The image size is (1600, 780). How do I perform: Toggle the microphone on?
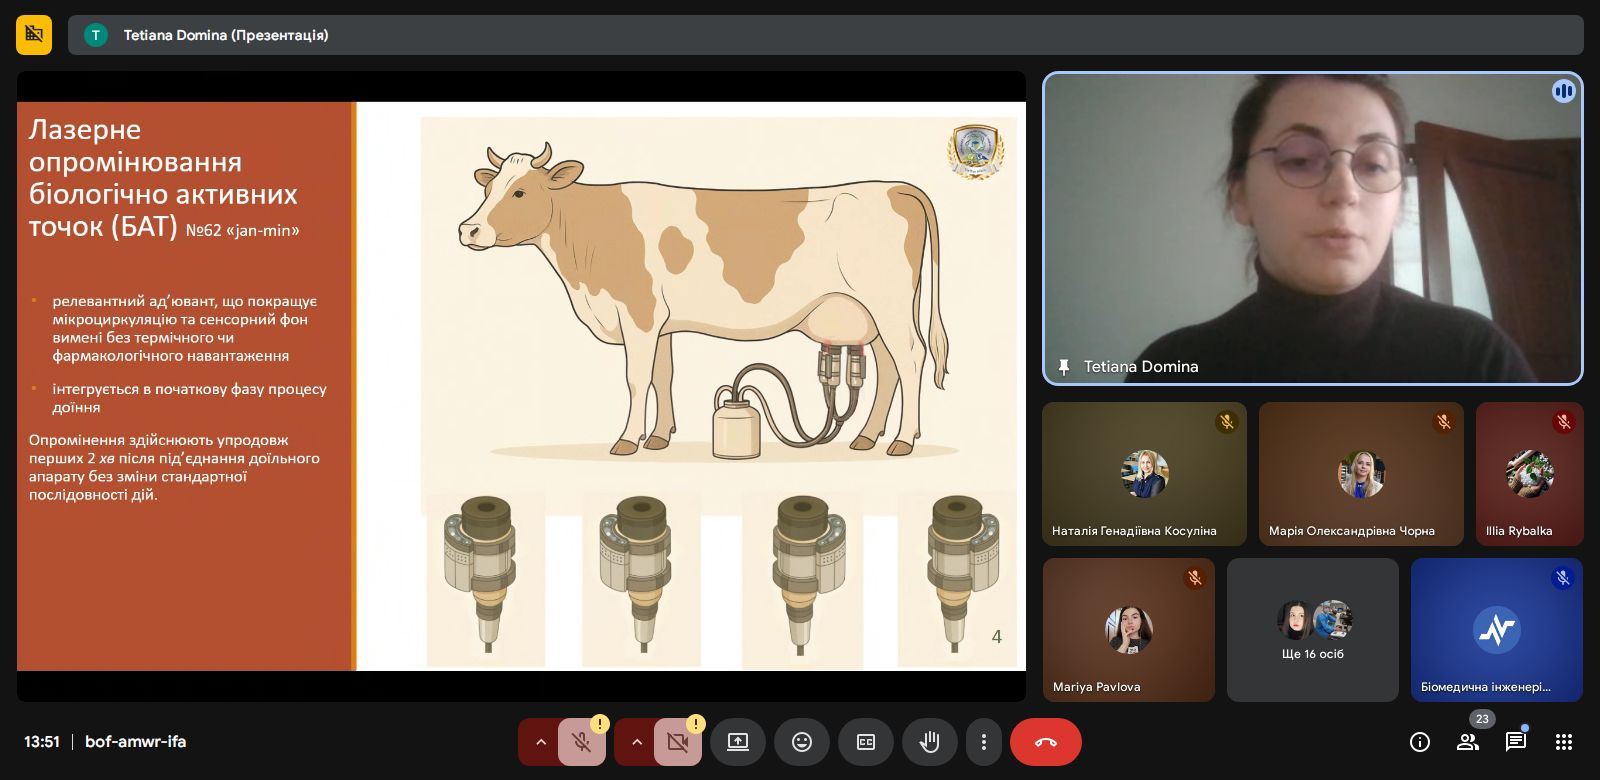click(581, 742)
